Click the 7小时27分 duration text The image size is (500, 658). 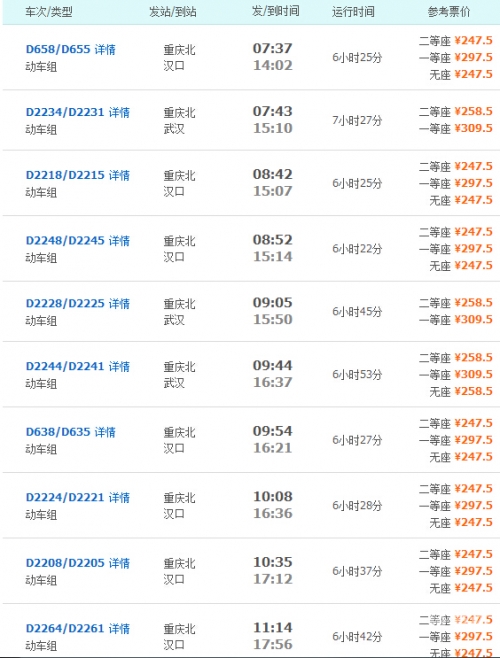(x=357, y=121)
